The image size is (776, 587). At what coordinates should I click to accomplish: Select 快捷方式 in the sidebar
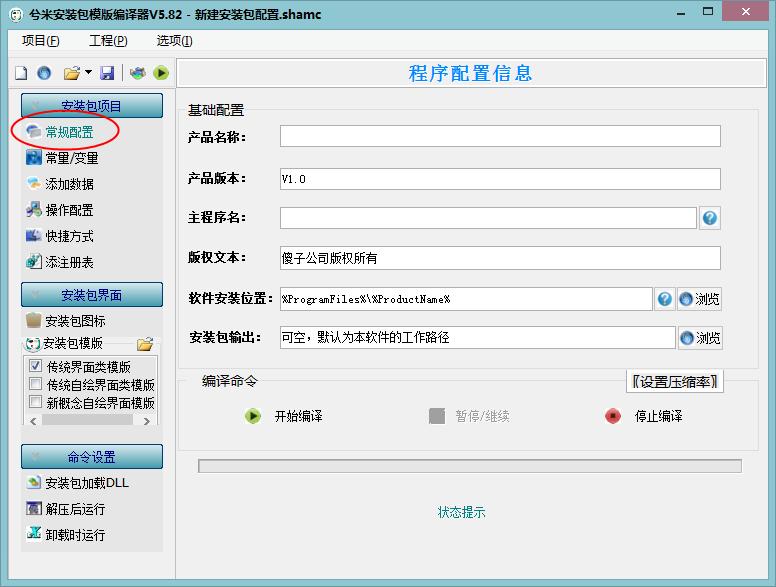click(60, 236)
